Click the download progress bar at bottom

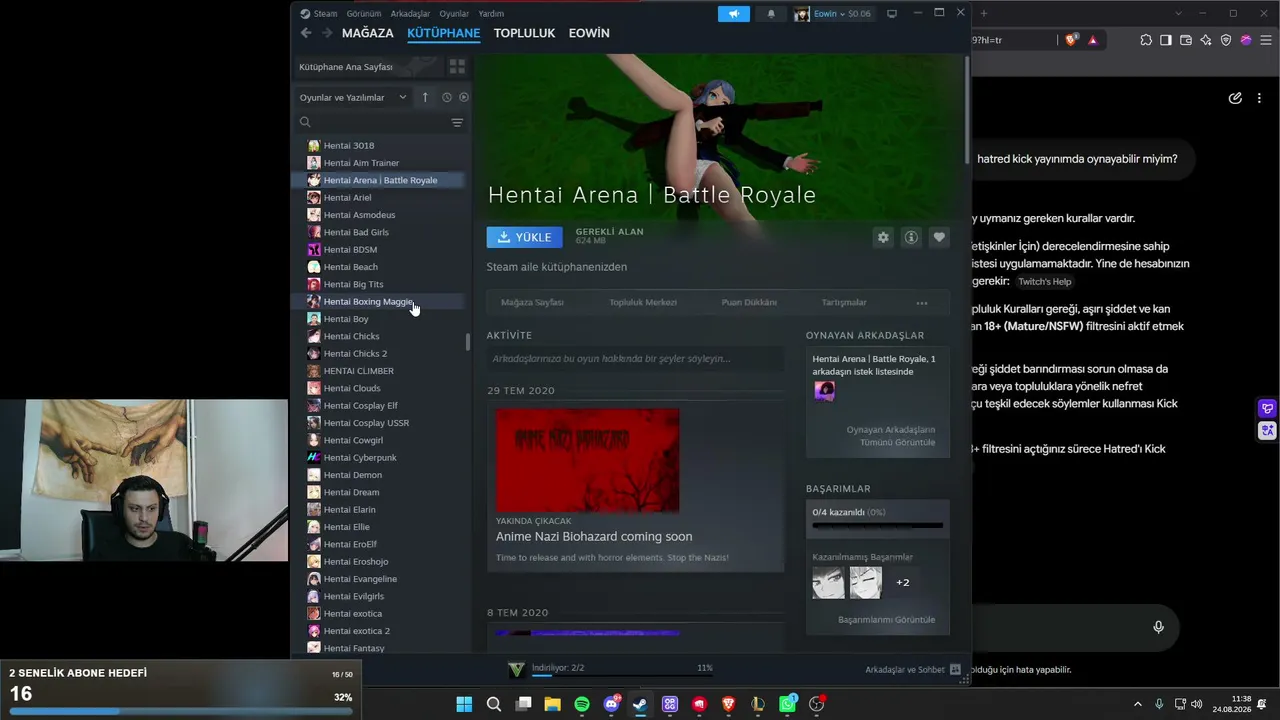click(622, 675)
